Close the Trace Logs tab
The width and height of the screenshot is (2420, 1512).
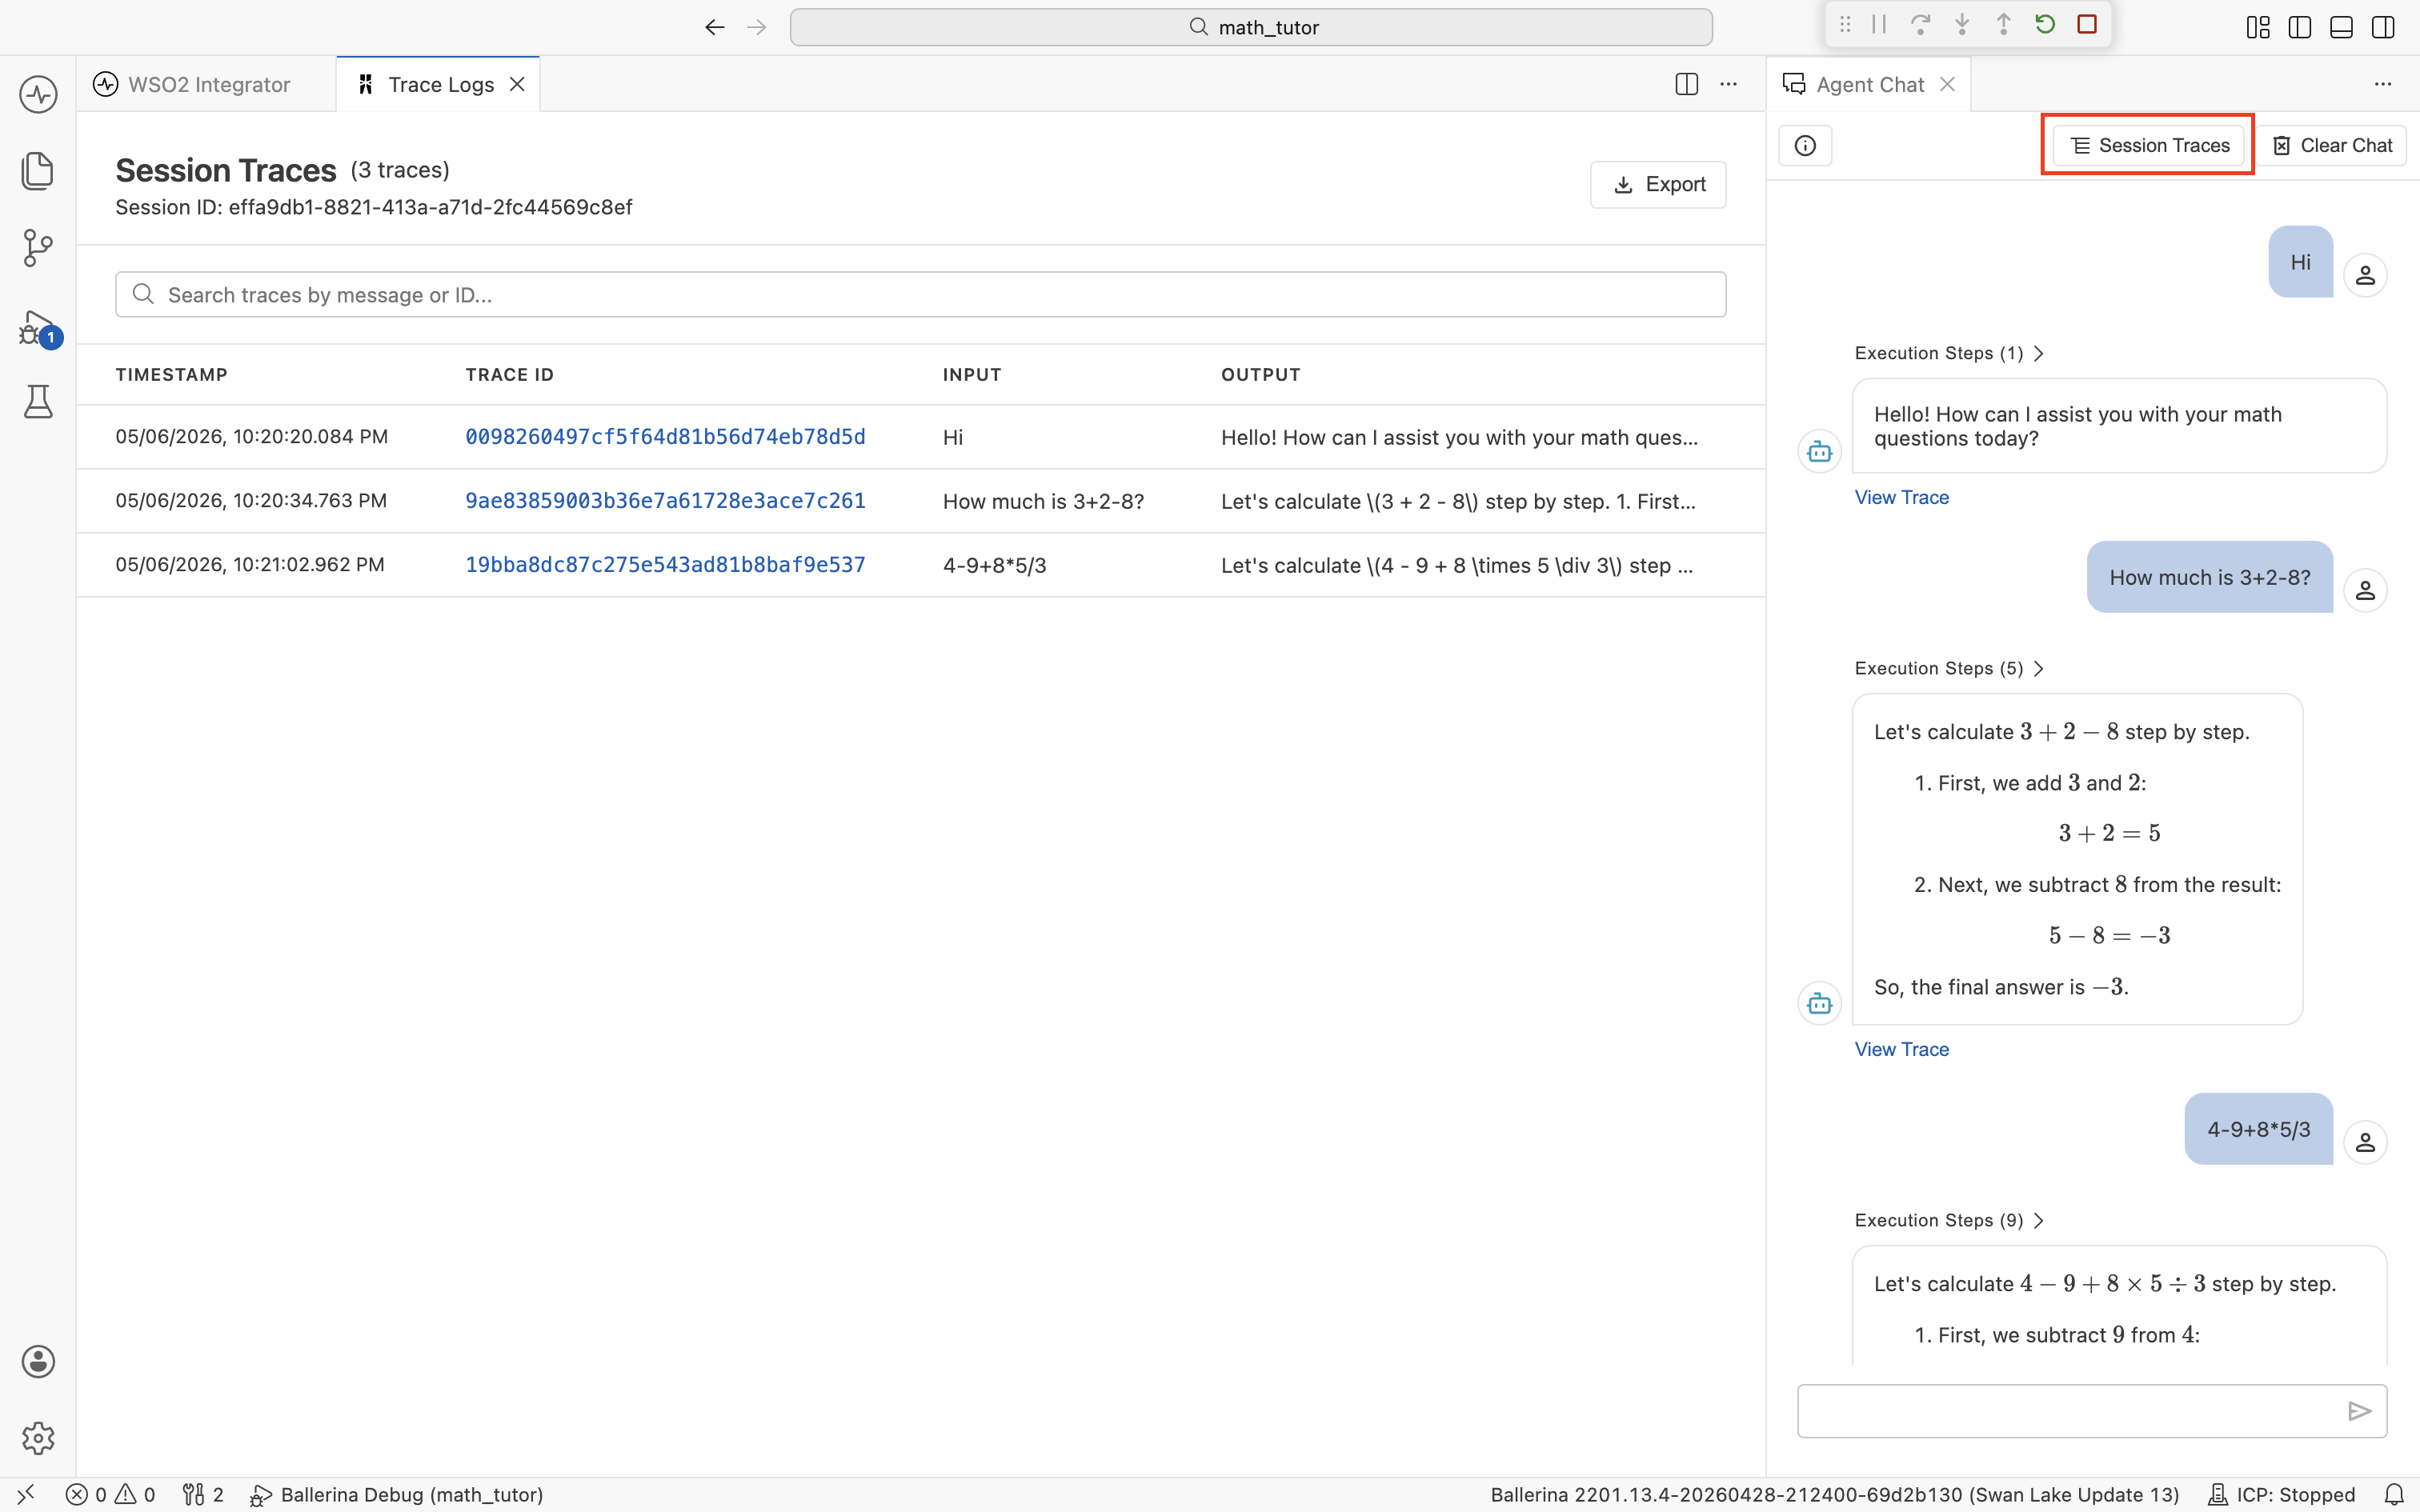[517, 84]
